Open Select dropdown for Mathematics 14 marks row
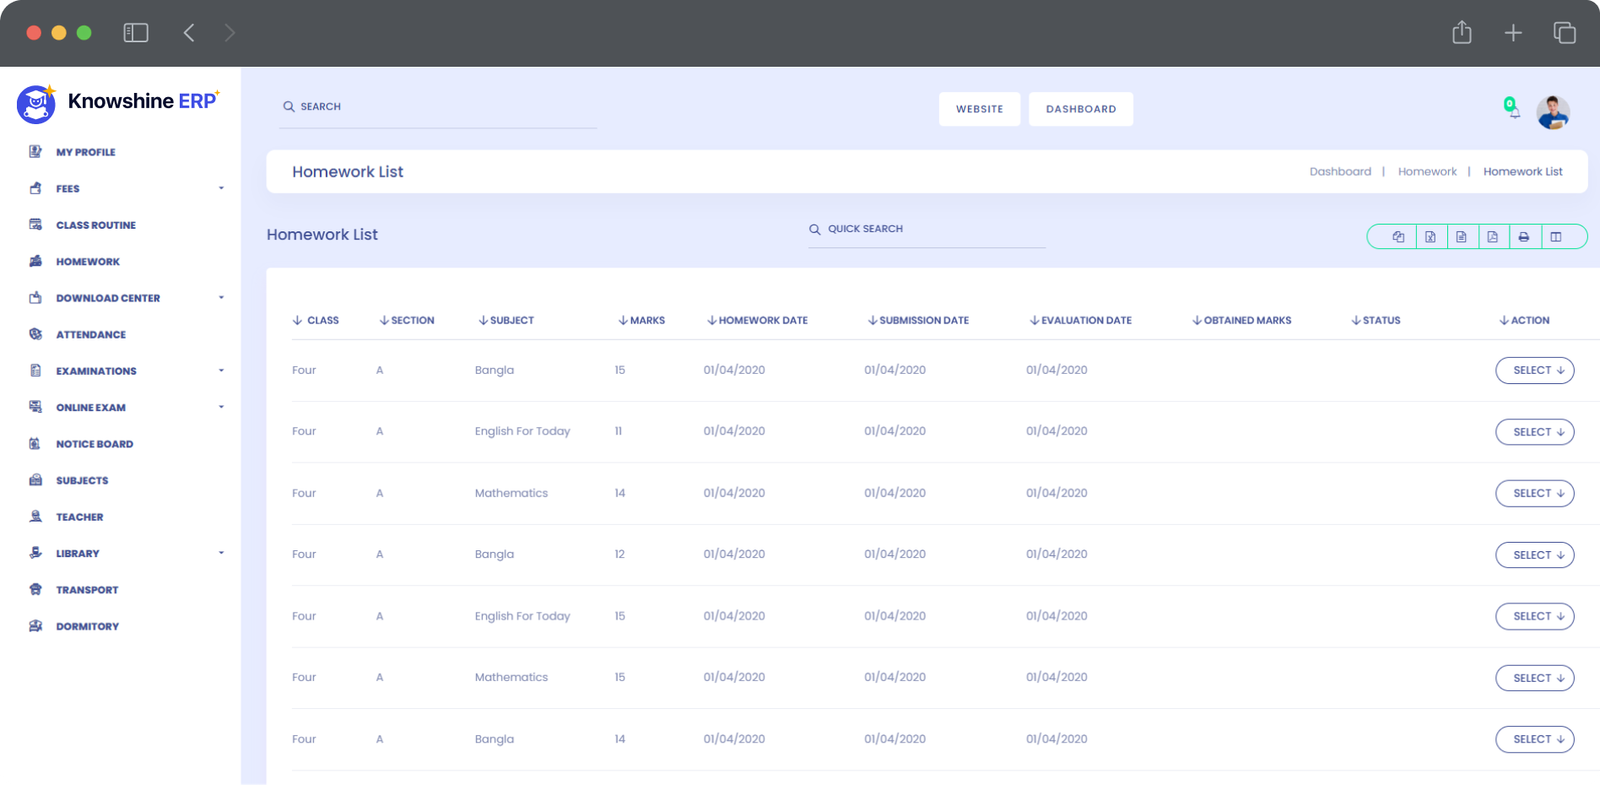The image size is (1600, 785). (x=1534, y=494)
